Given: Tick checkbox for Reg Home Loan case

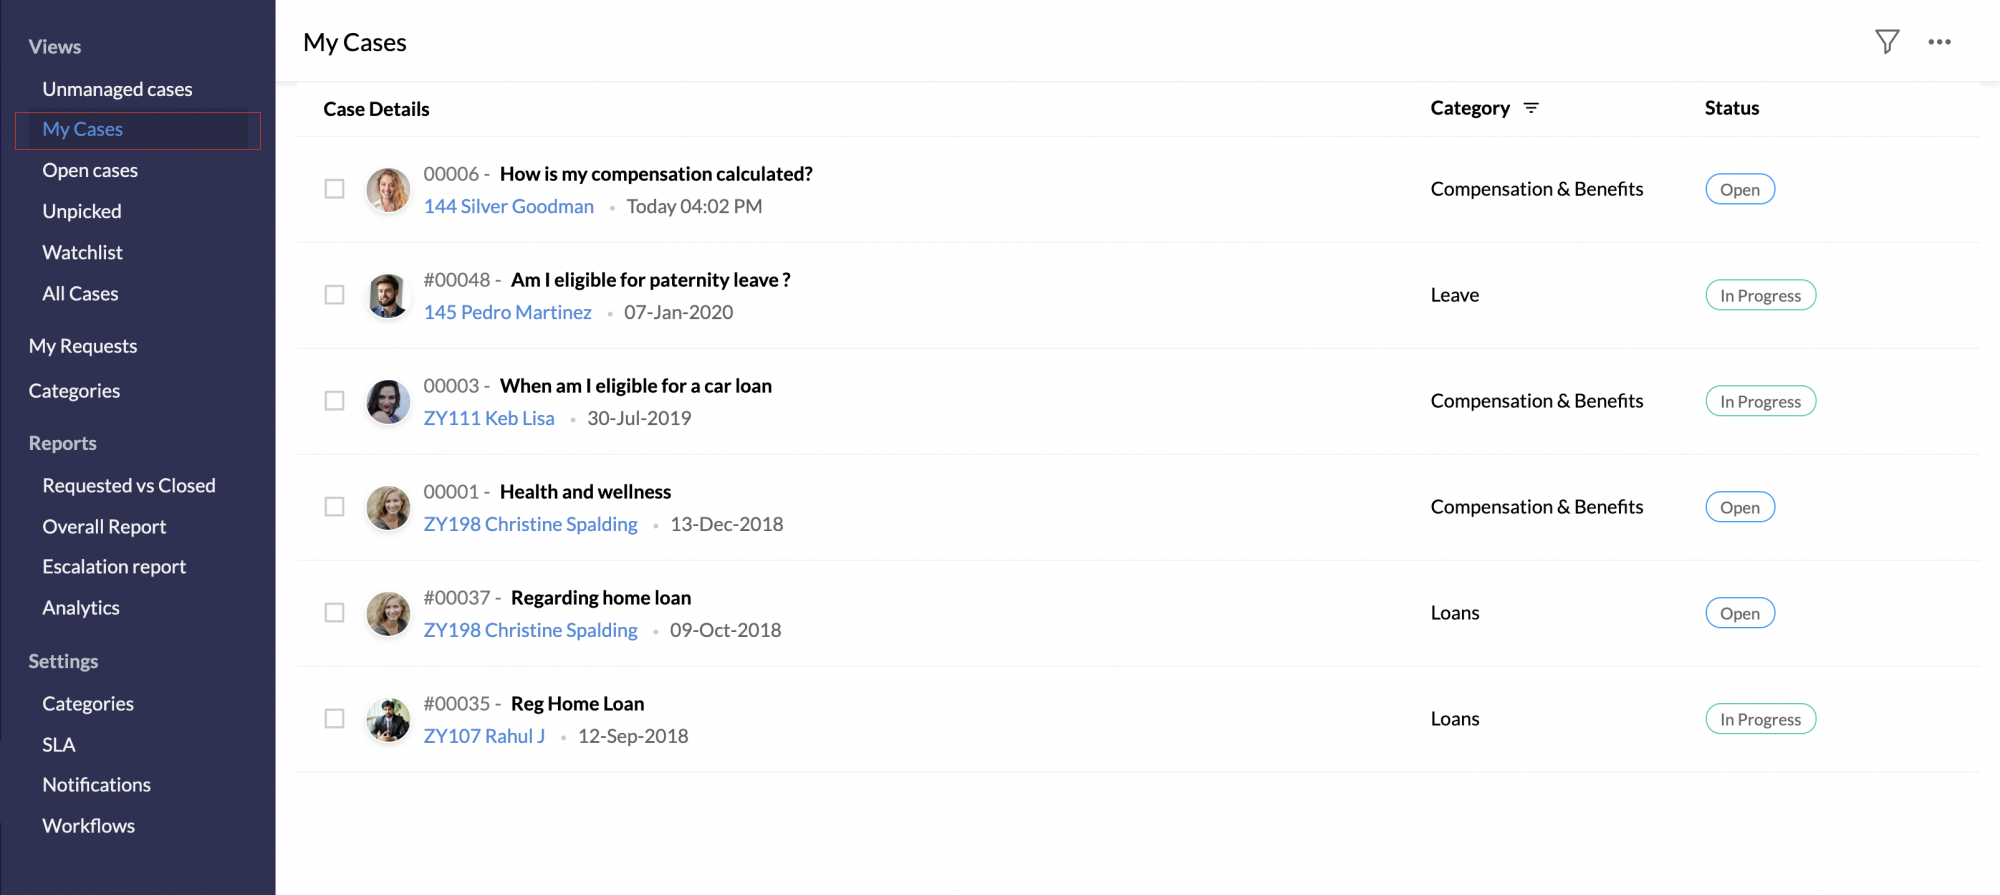Looking at the screenshot, I should pos(334,719).
